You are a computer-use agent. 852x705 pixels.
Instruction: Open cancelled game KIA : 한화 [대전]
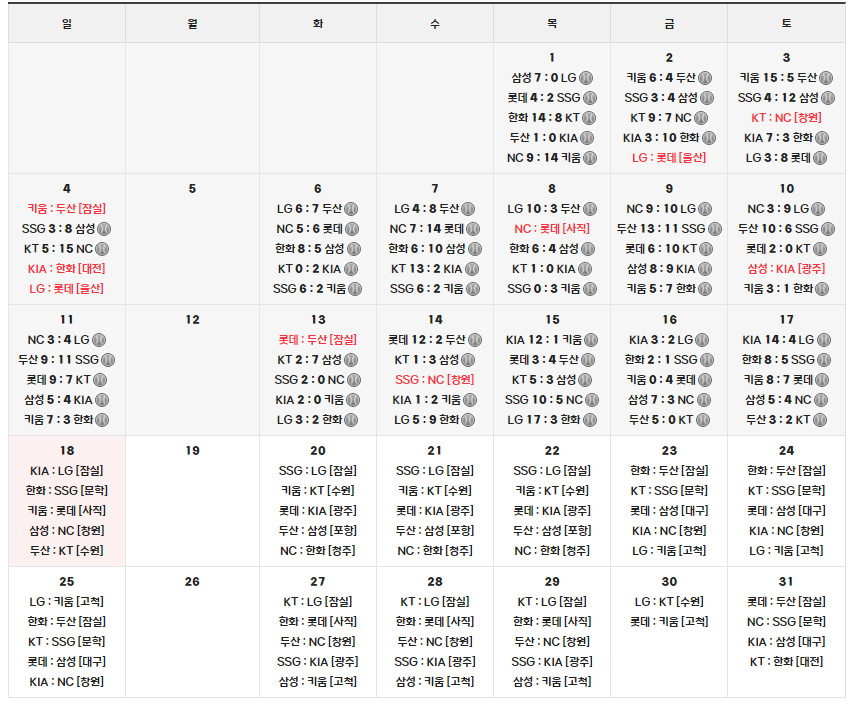tap(67, 269)
